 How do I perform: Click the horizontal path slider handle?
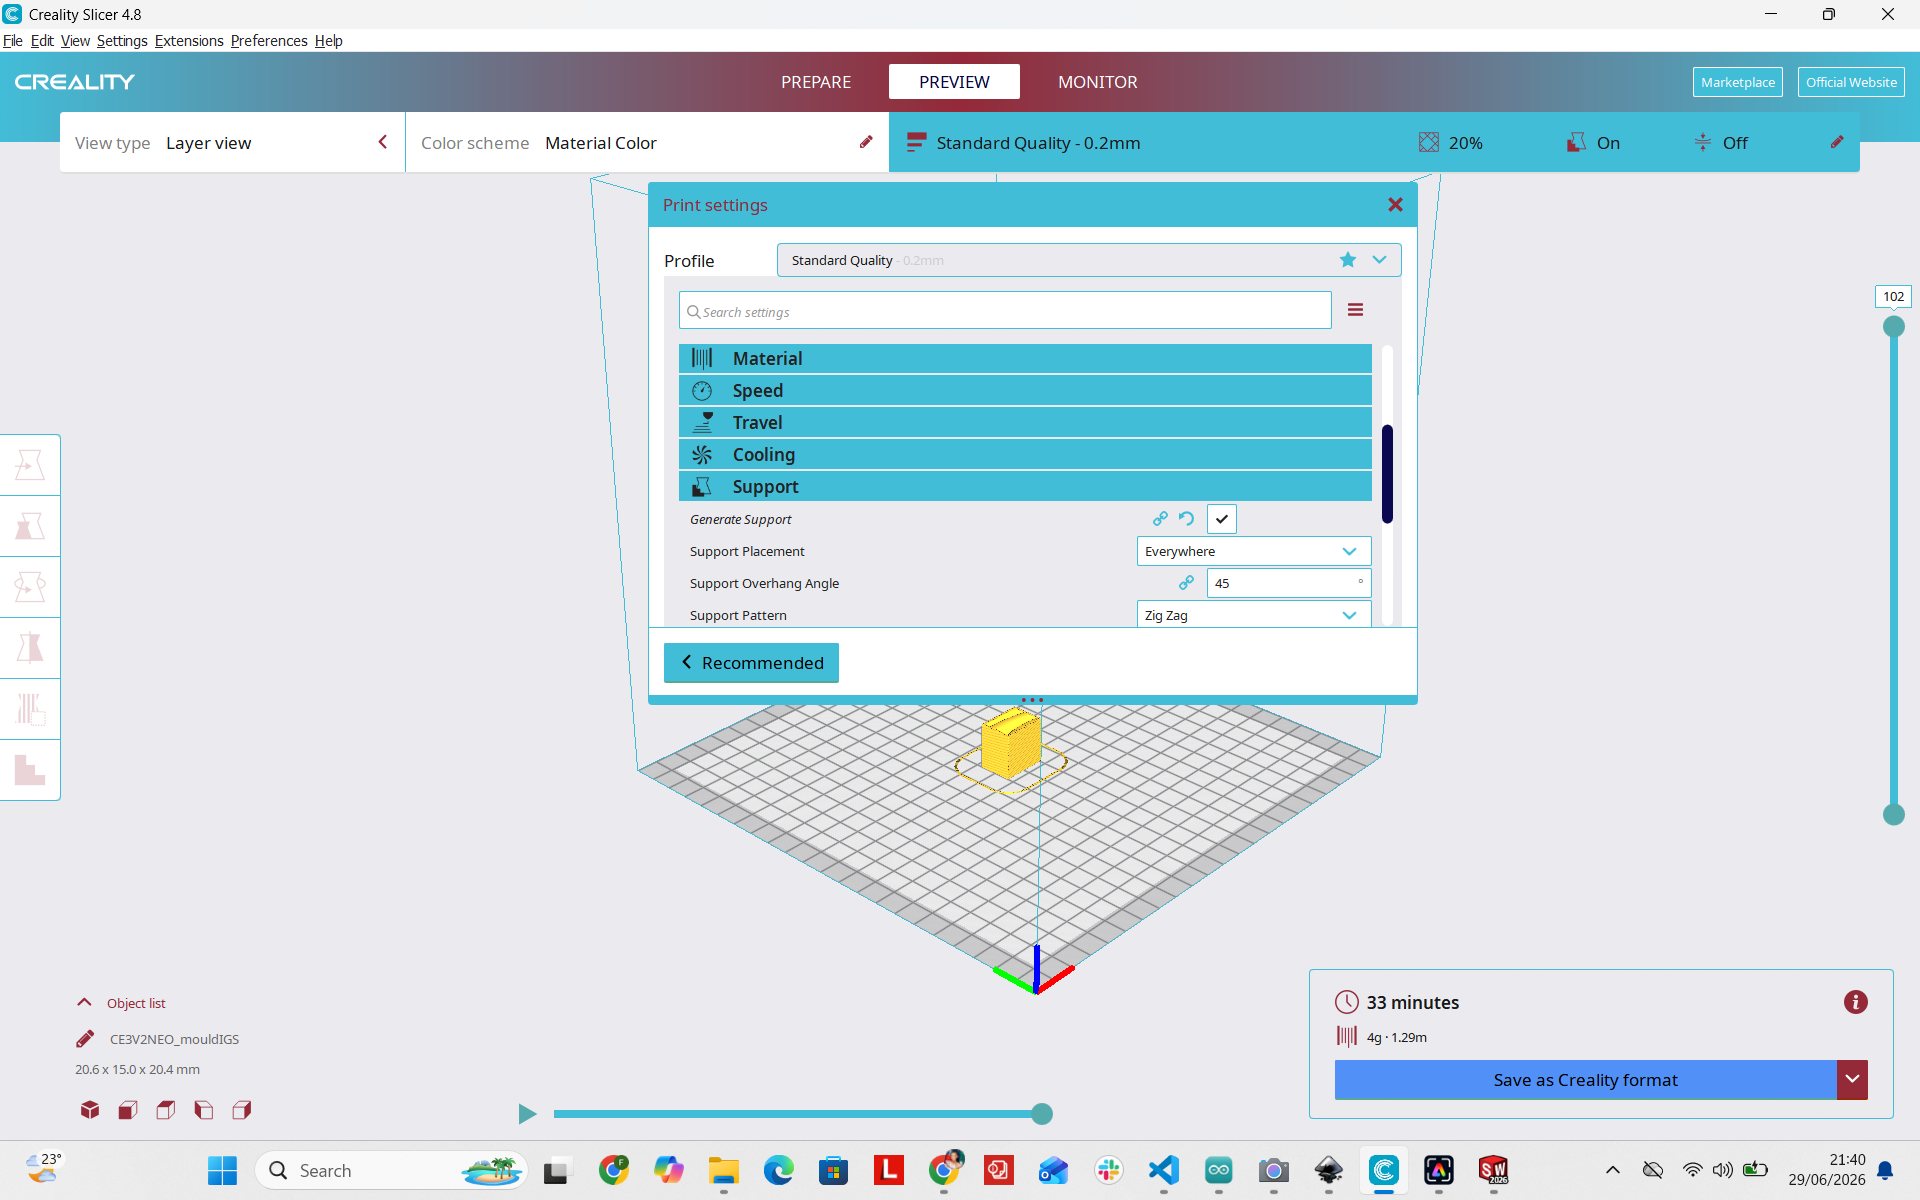click(1042, 1114)
